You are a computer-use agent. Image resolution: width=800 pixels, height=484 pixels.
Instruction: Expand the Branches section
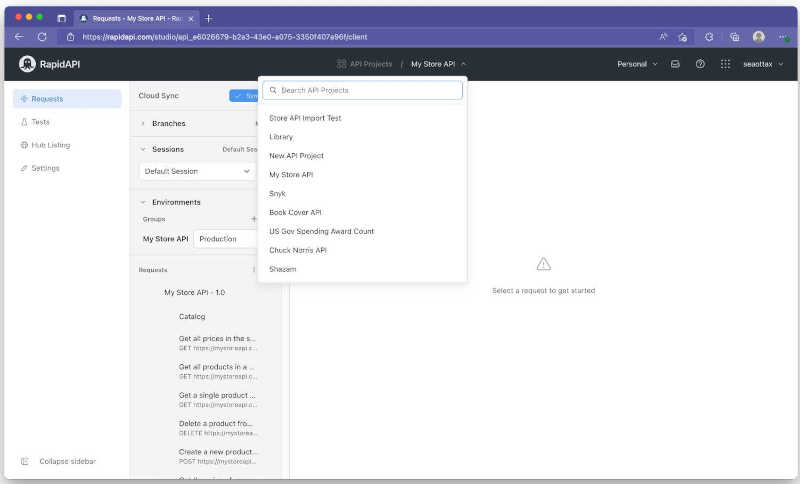point(144,124)
